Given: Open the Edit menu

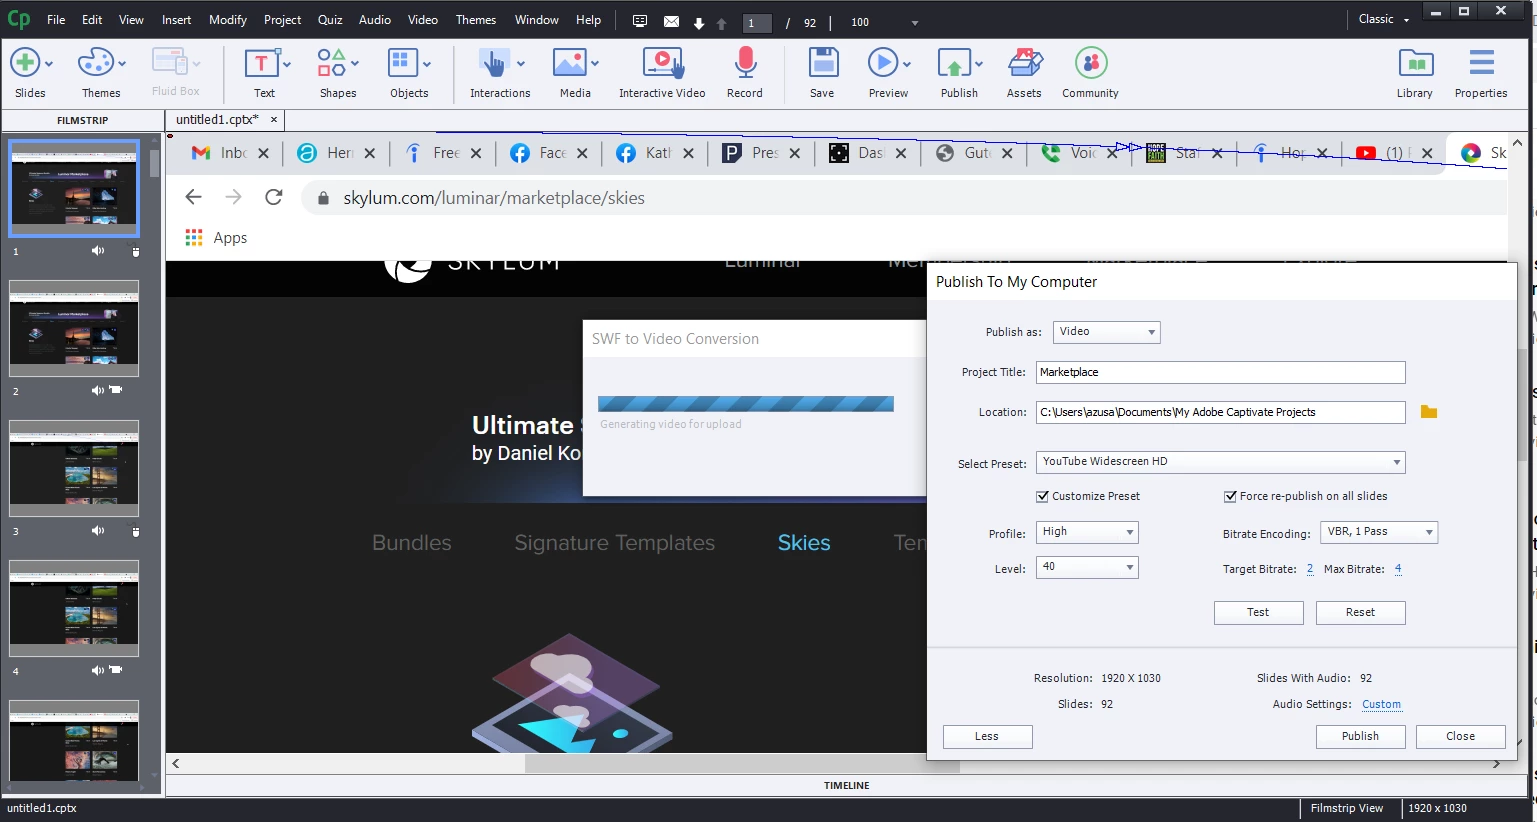Looking at the screenshot, I should 92,19.
